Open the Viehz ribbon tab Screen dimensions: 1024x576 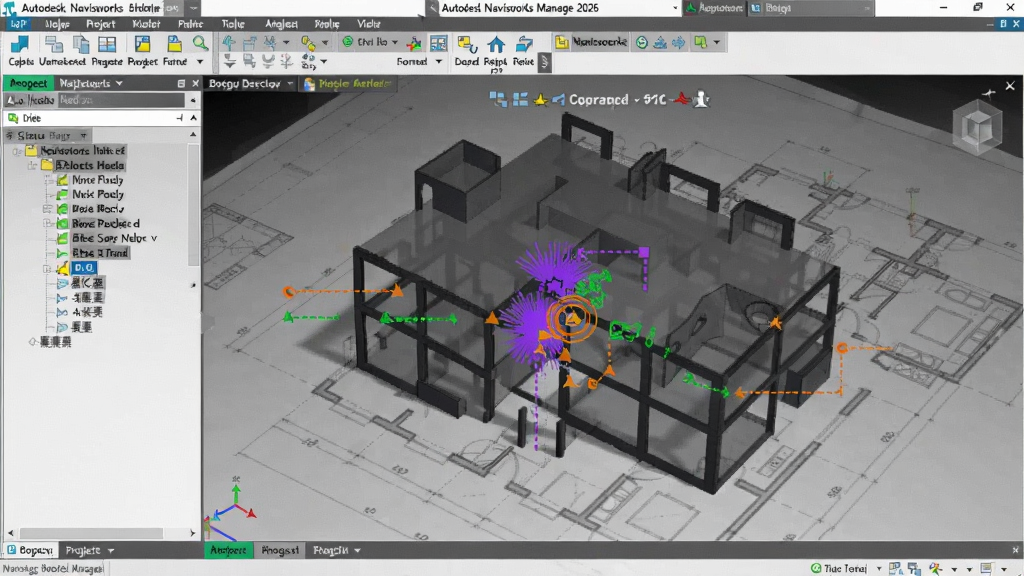(368, 24)
